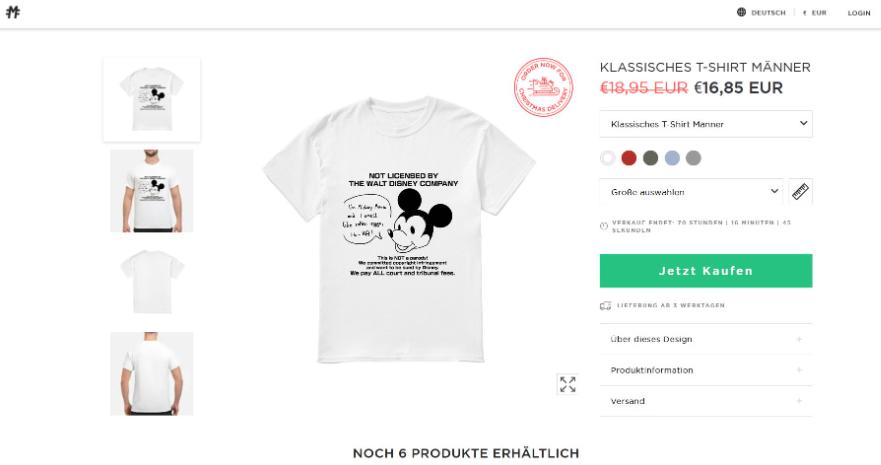Click the Jetzt Kaufen button
The width and height of the screenshot is (881, 465).
point(706,271)
